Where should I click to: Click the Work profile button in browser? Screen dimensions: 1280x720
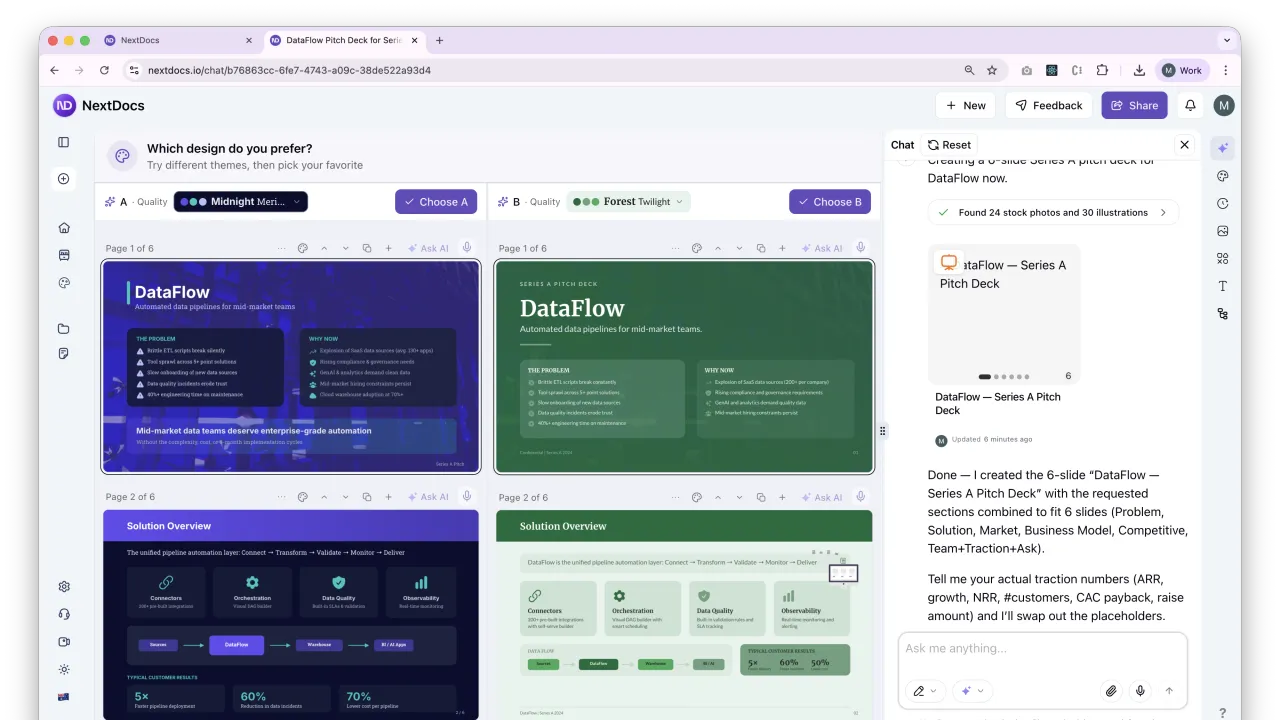pyautogui.click(x=1182, y=70)
